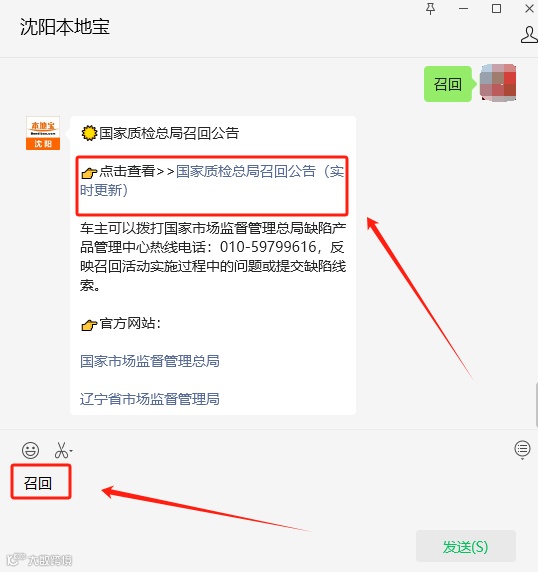Select the screenshot scissors tool
The image size is (538, 572).
tap(62, 450)
